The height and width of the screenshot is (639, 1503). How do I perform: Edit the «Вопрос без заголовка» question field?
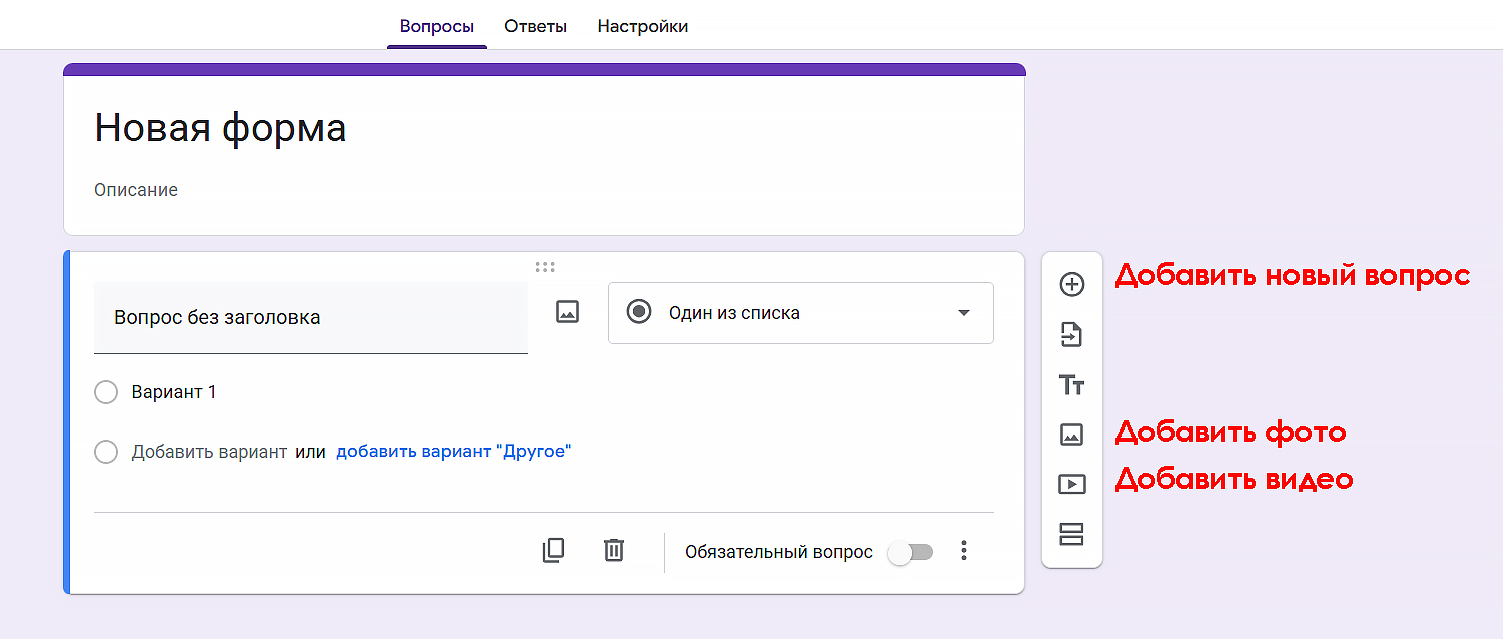coord(311,318)
